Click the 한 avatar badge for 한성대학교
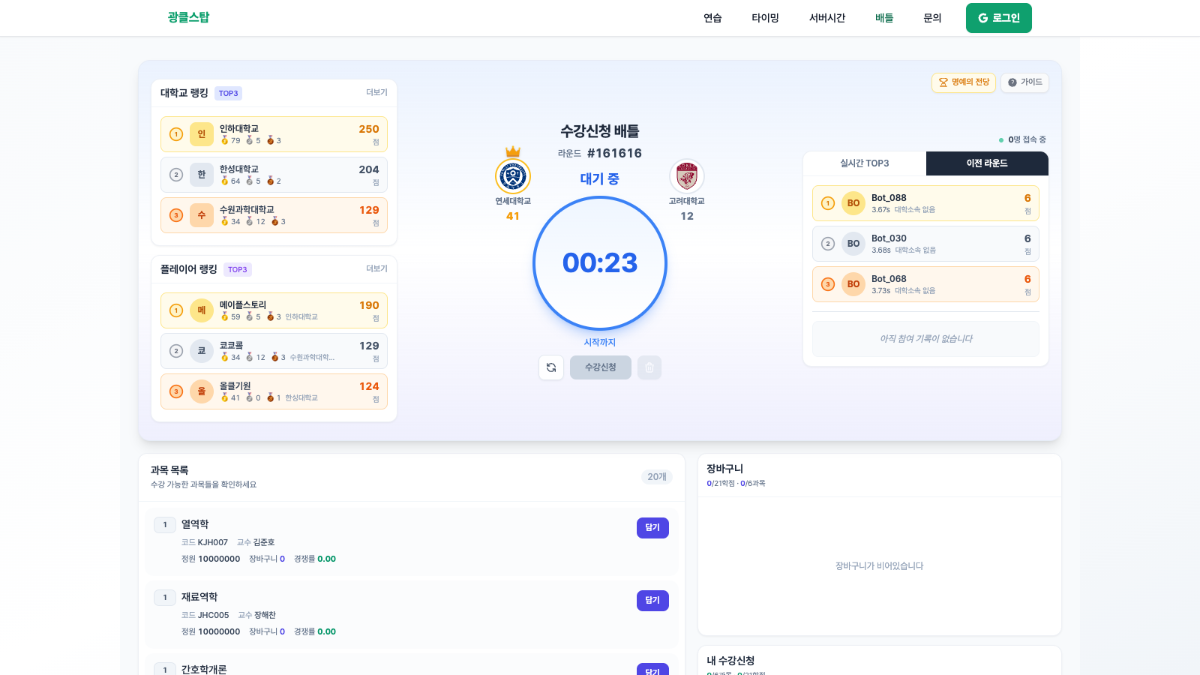Image resolution: width=1200 pixels, height=675 pixels. pyautogui.click(x=202, y=175)
